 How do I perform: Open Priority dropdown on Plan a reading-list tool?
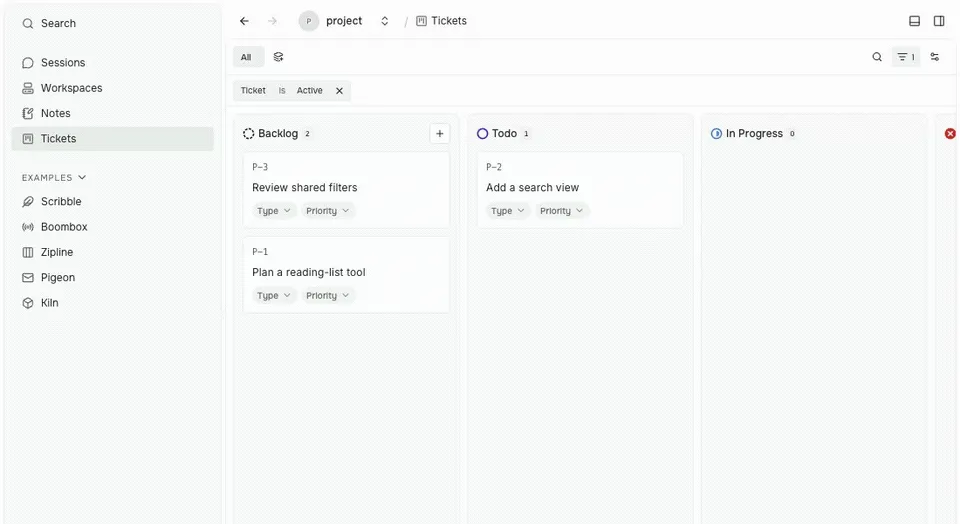[x=328, y=296]
